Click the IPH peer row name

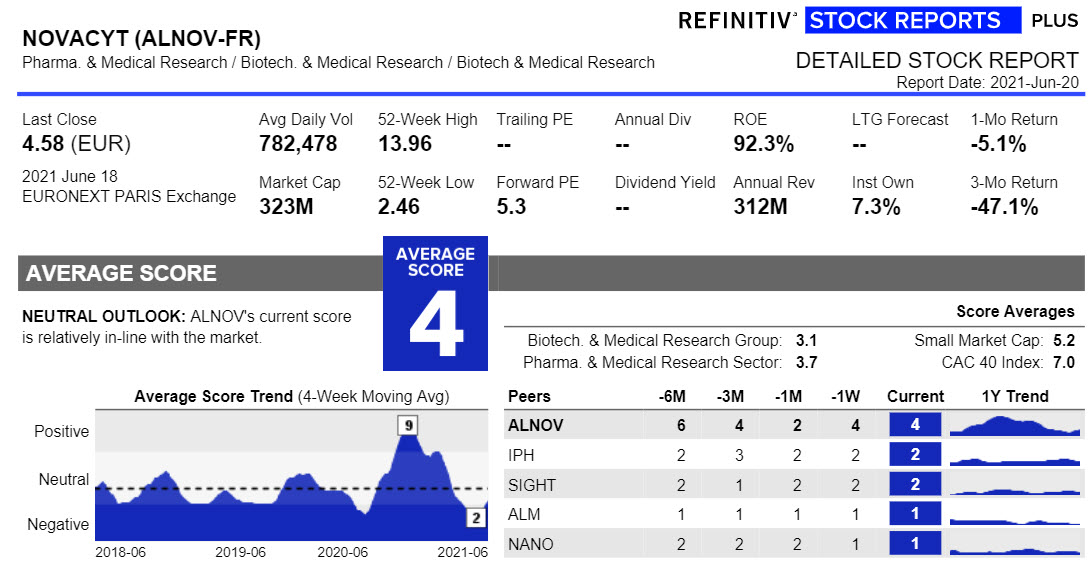(521, 455)
